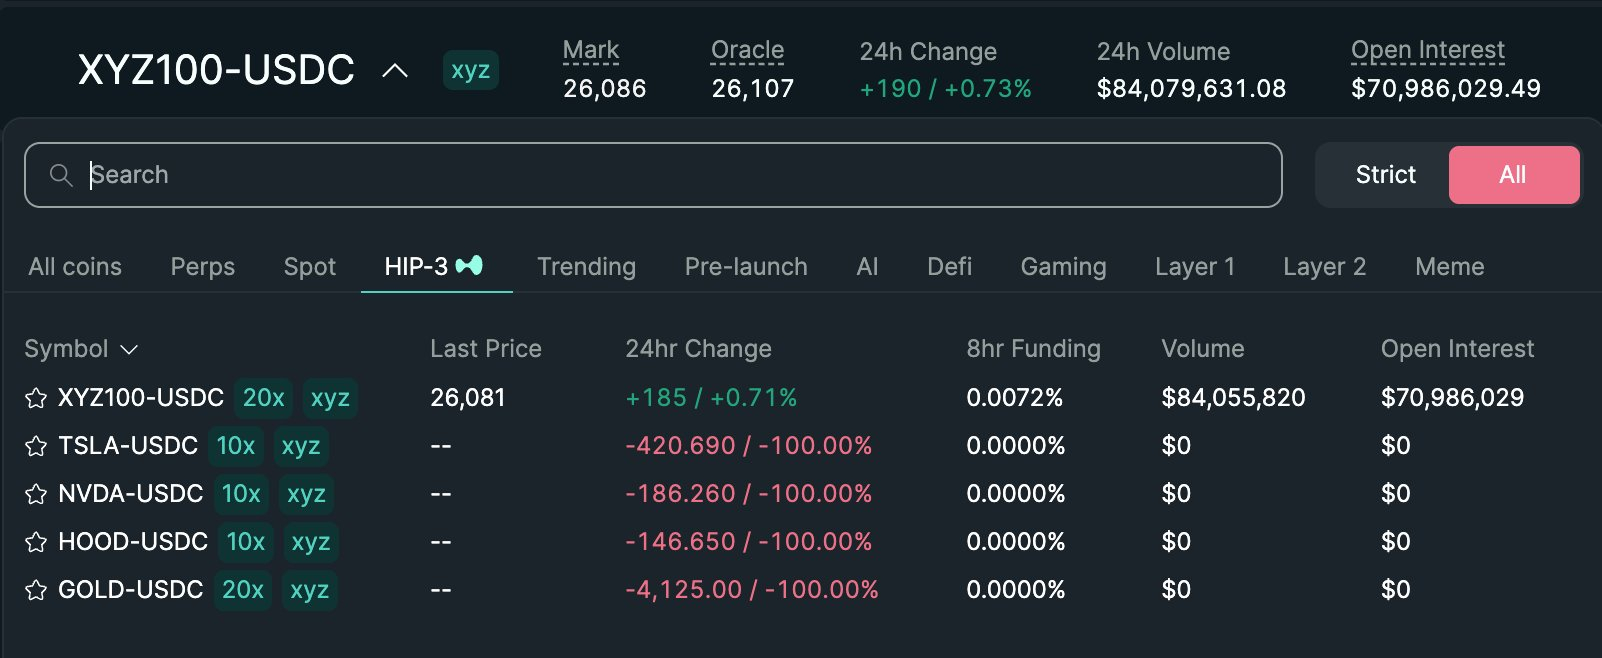1602x658 pixels.
Task: Select the All filter toggle
Action: 1513,175
